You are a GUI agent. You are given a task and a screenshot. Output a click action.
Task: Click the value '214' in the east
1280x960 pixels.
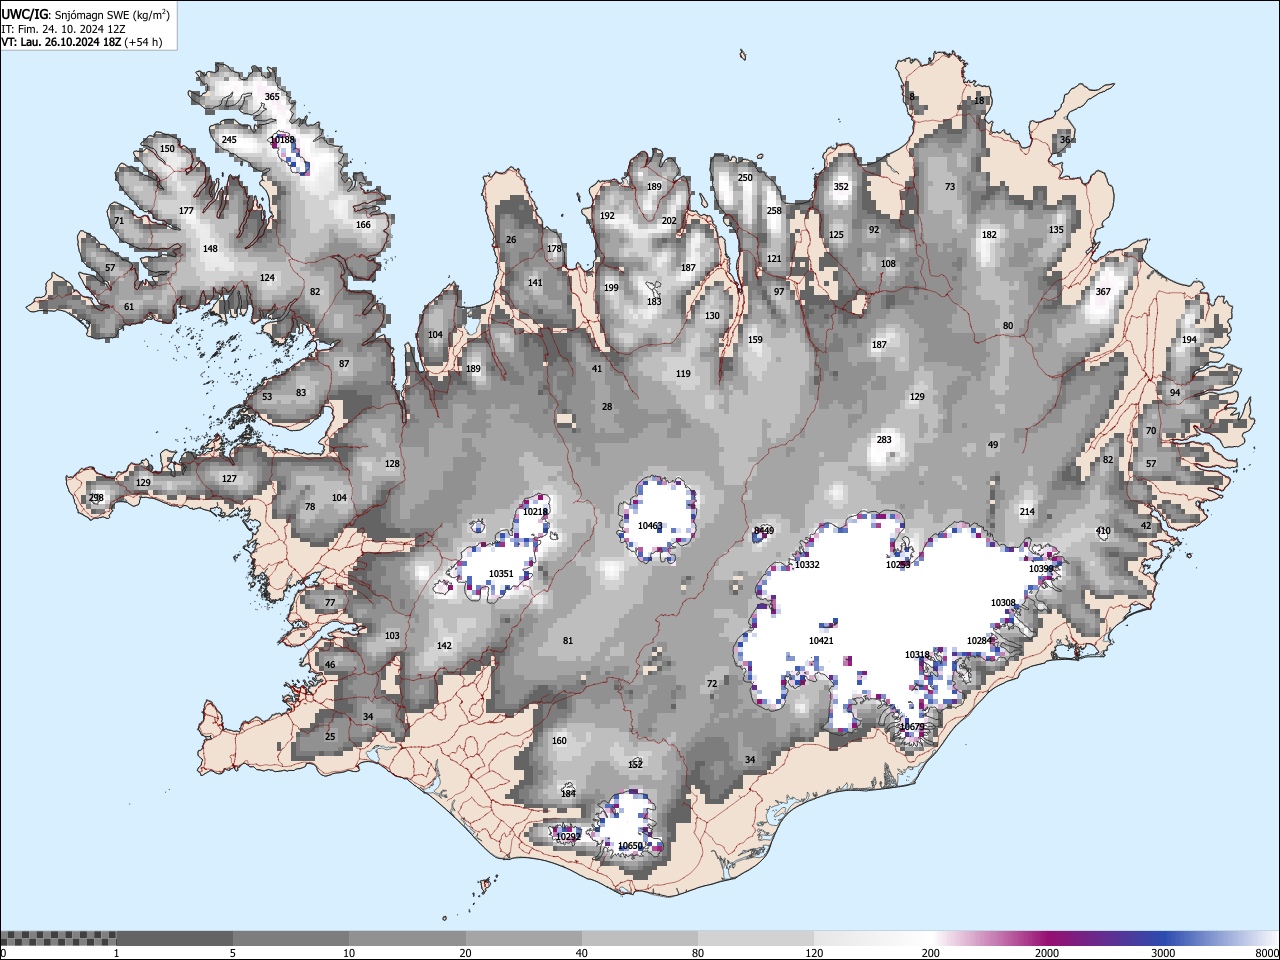coord(1027,512)
